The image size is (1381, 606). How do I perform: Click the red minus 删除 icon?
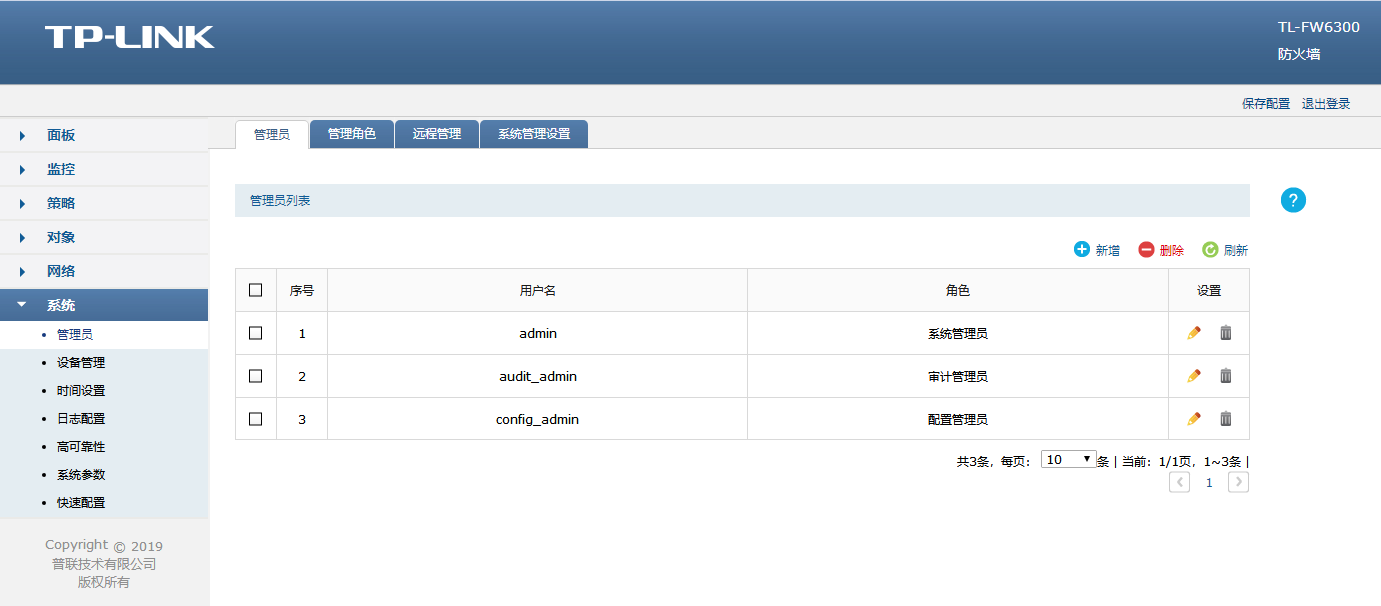(x=1146, y=250)
